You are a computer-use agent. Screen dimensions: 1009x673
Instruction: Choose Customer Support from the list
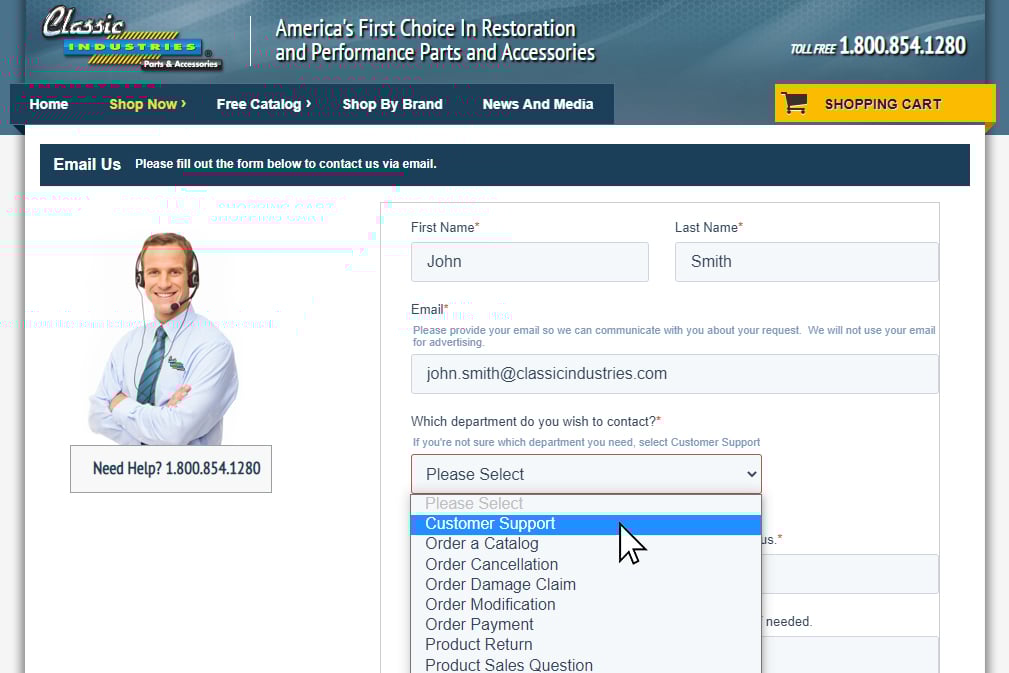click(586, 524)
